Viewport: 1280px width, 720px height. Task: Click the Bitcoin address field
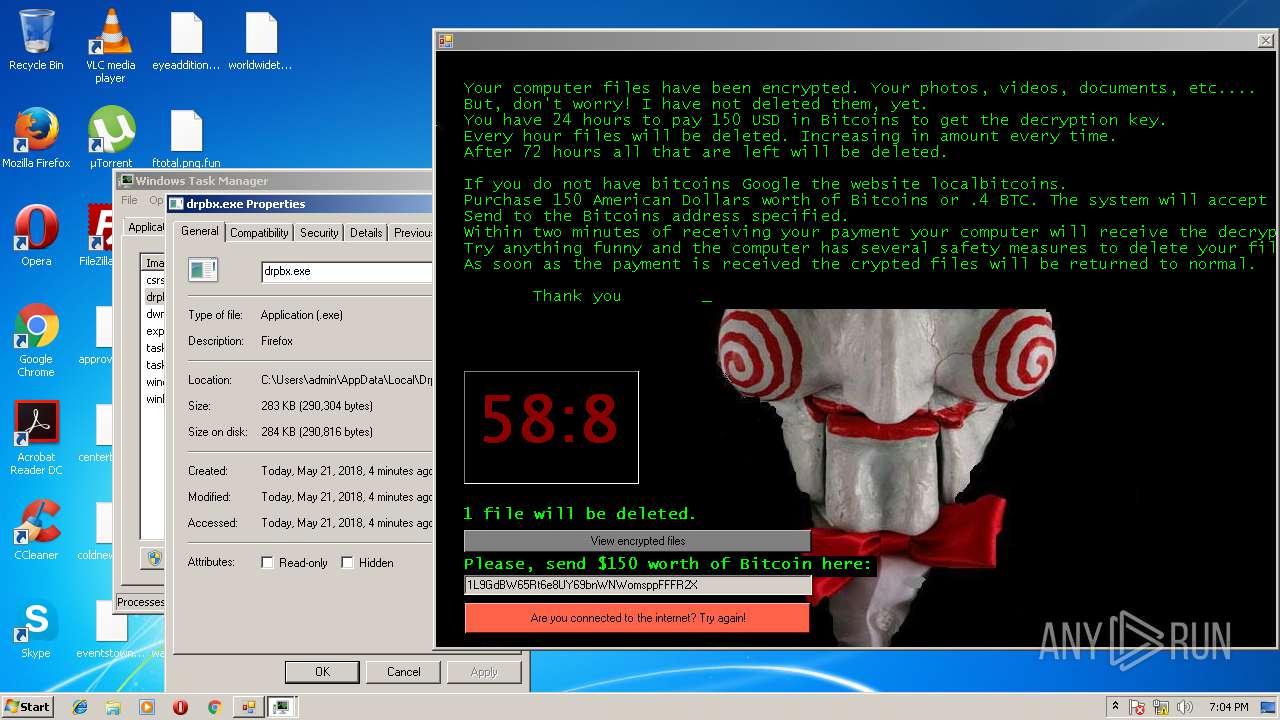pyautogui.click(x=637, y=585)
